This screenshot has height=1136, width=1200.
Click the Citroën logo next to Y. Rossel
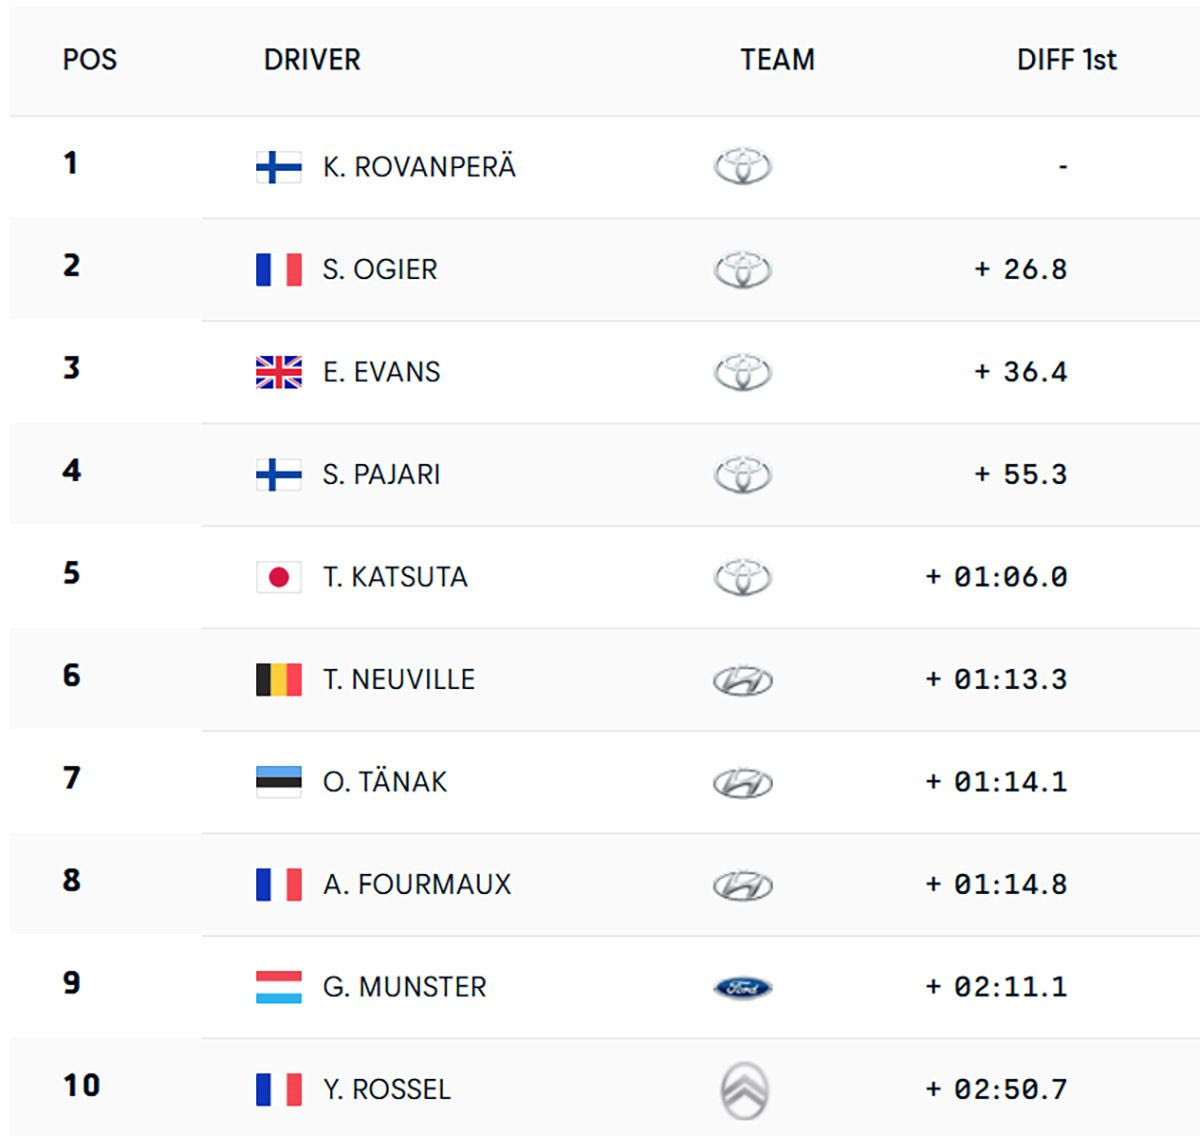(744, 1090)
